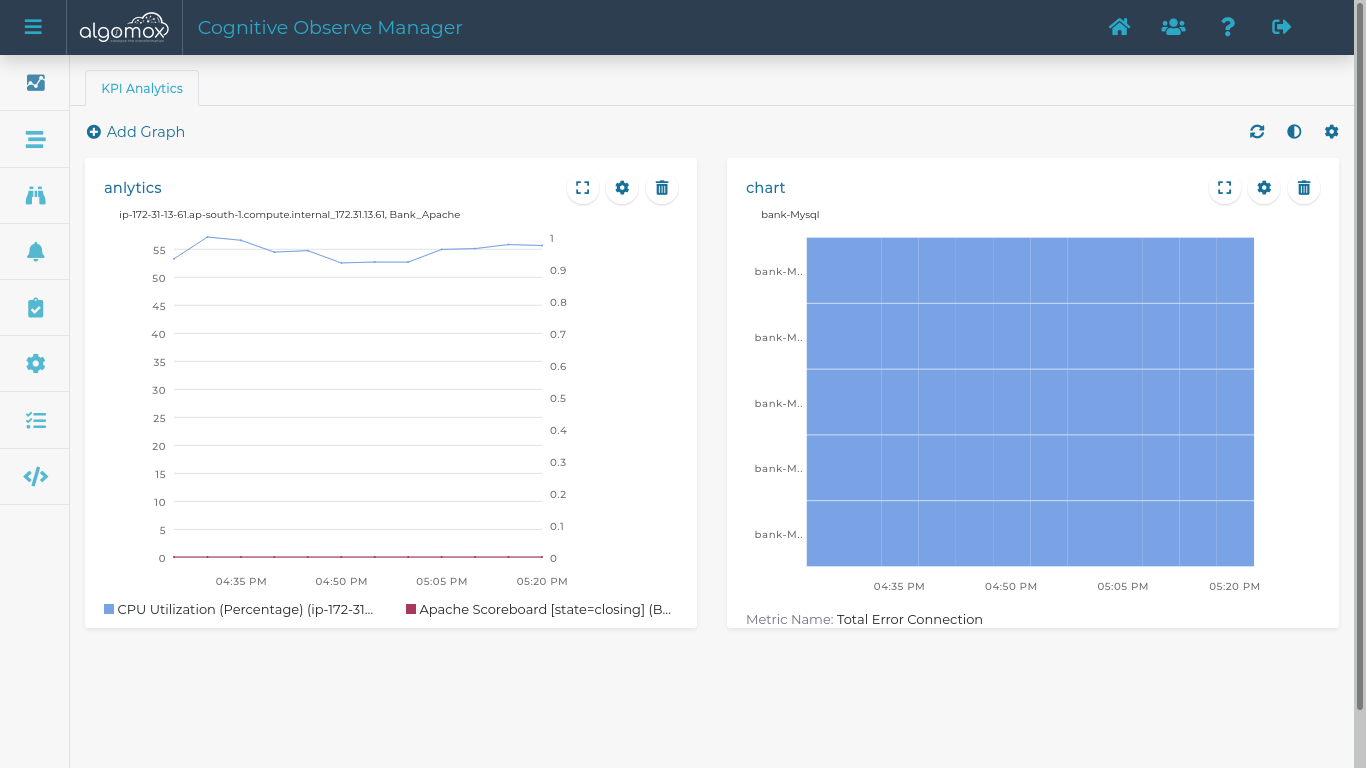Toggle Apache Scoreboard series in legend

540,609
